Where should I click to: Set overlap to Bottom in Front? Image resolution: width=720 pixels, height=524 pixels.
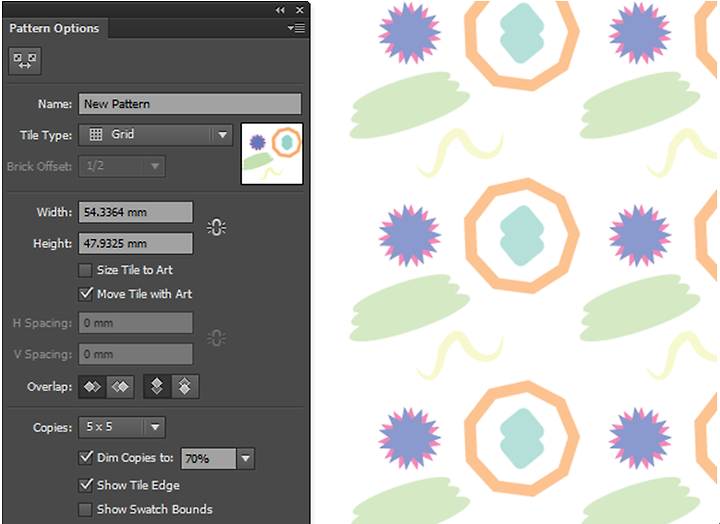(185, 387)
